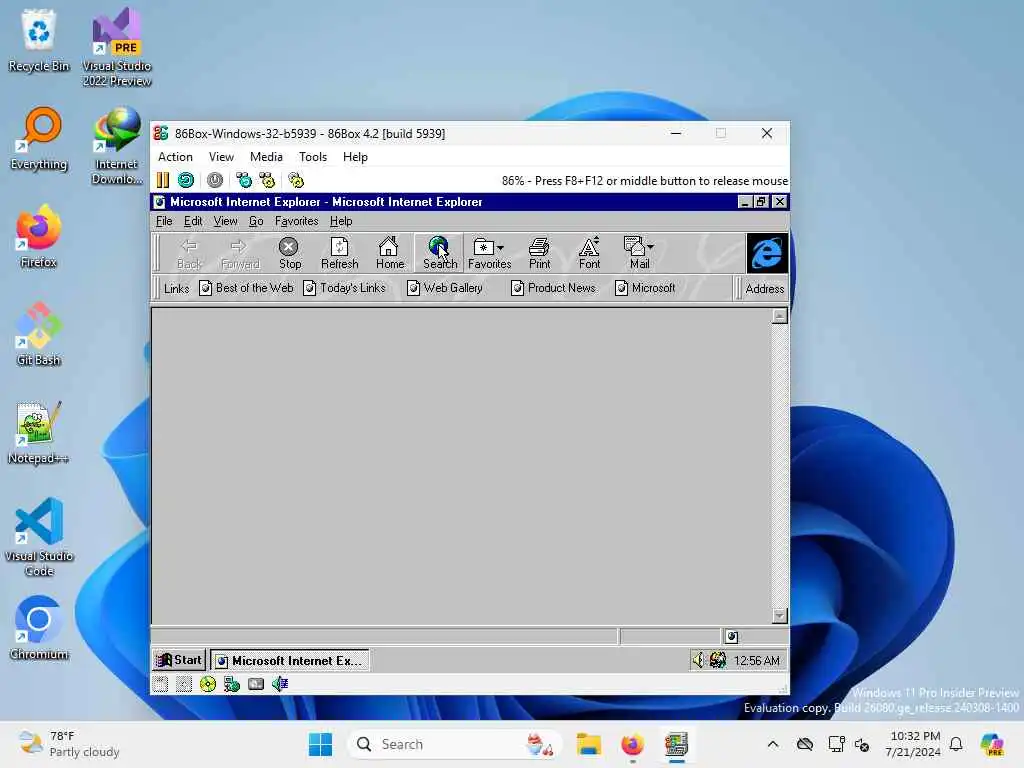
Task: Click the volume speaker in Windows 95 tray
Action: tap(698, 660)
